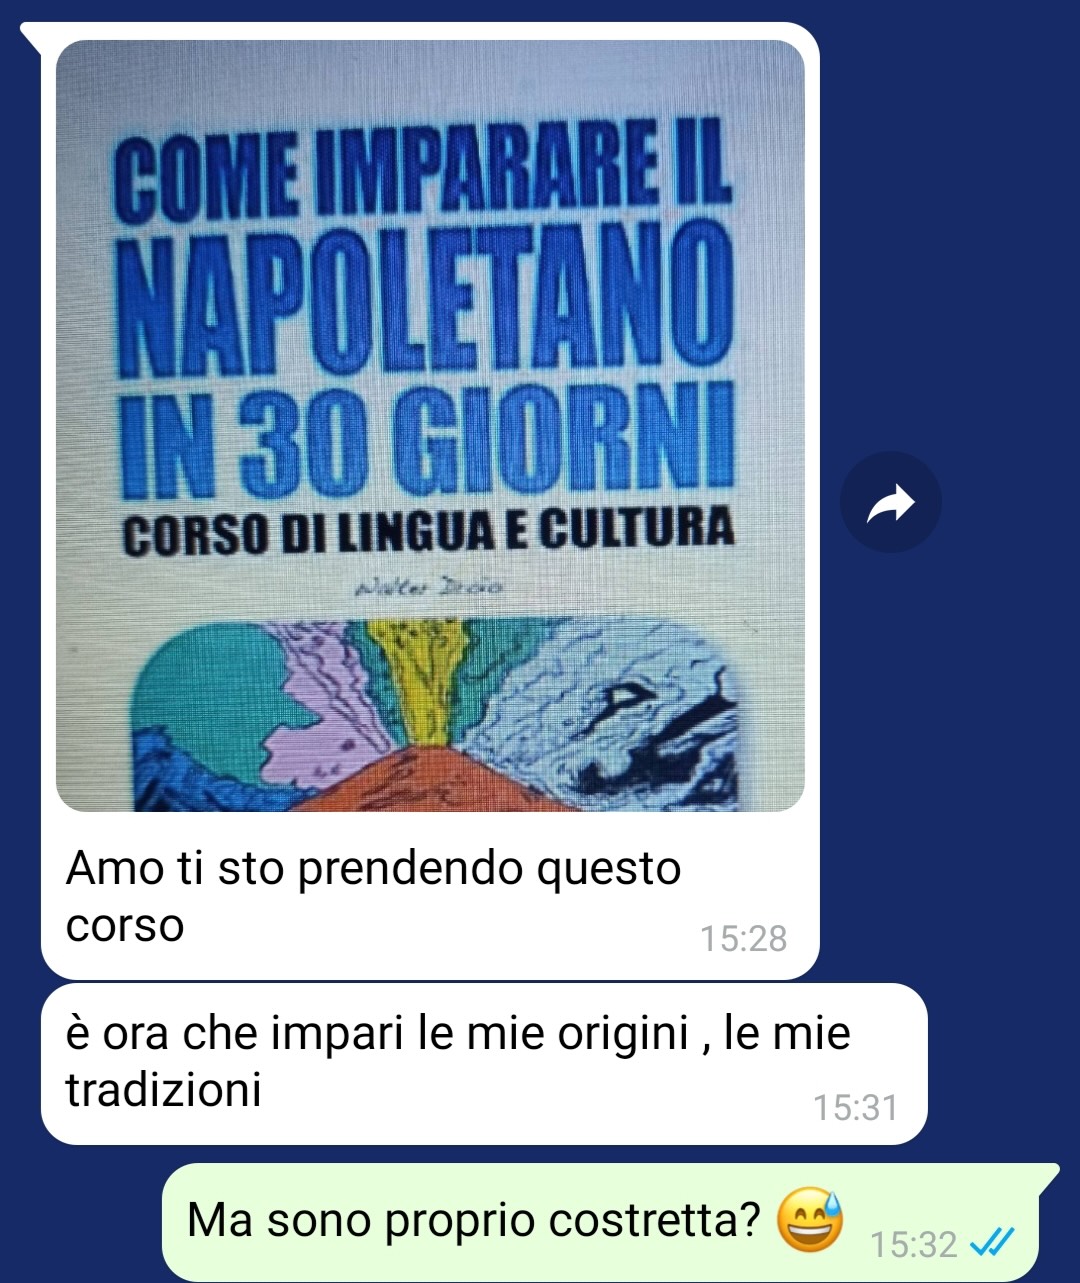The image size is (1080, 1283).
Task: Select the "Amo ti sto prendendo questo" caption
Action: coord(373,868)
